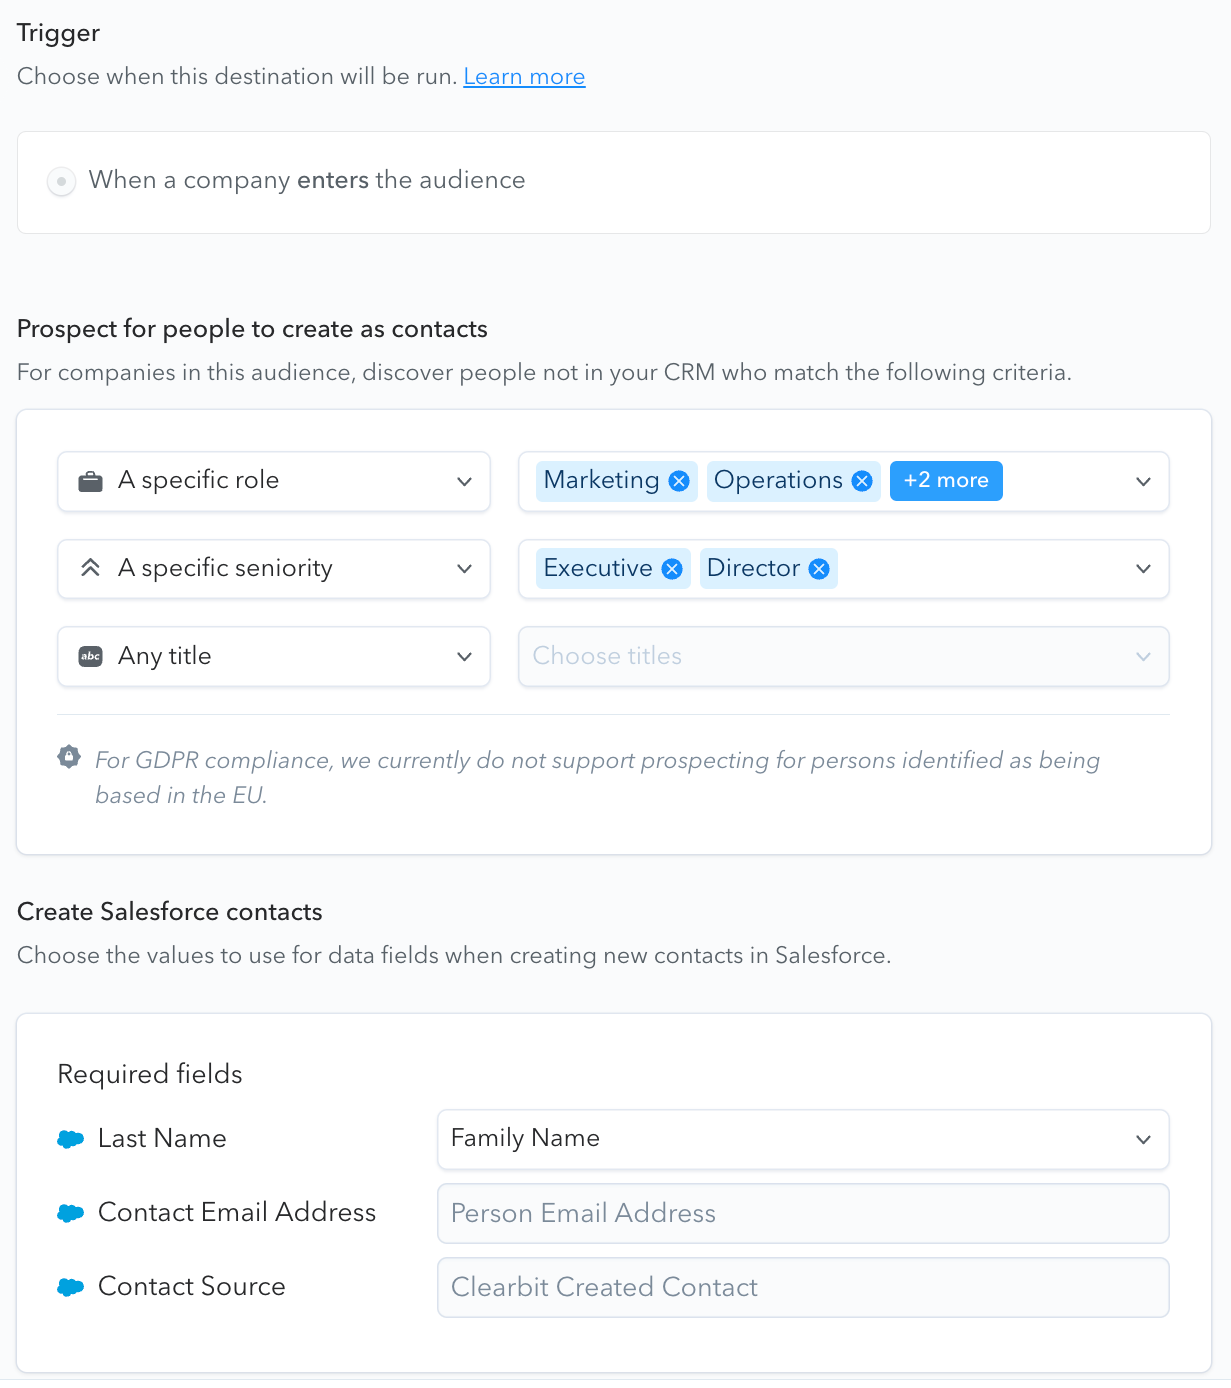Click the double-chevron seniority icon
The height and width of the screenshot is (1388, 1231).
tap(91, 568)
